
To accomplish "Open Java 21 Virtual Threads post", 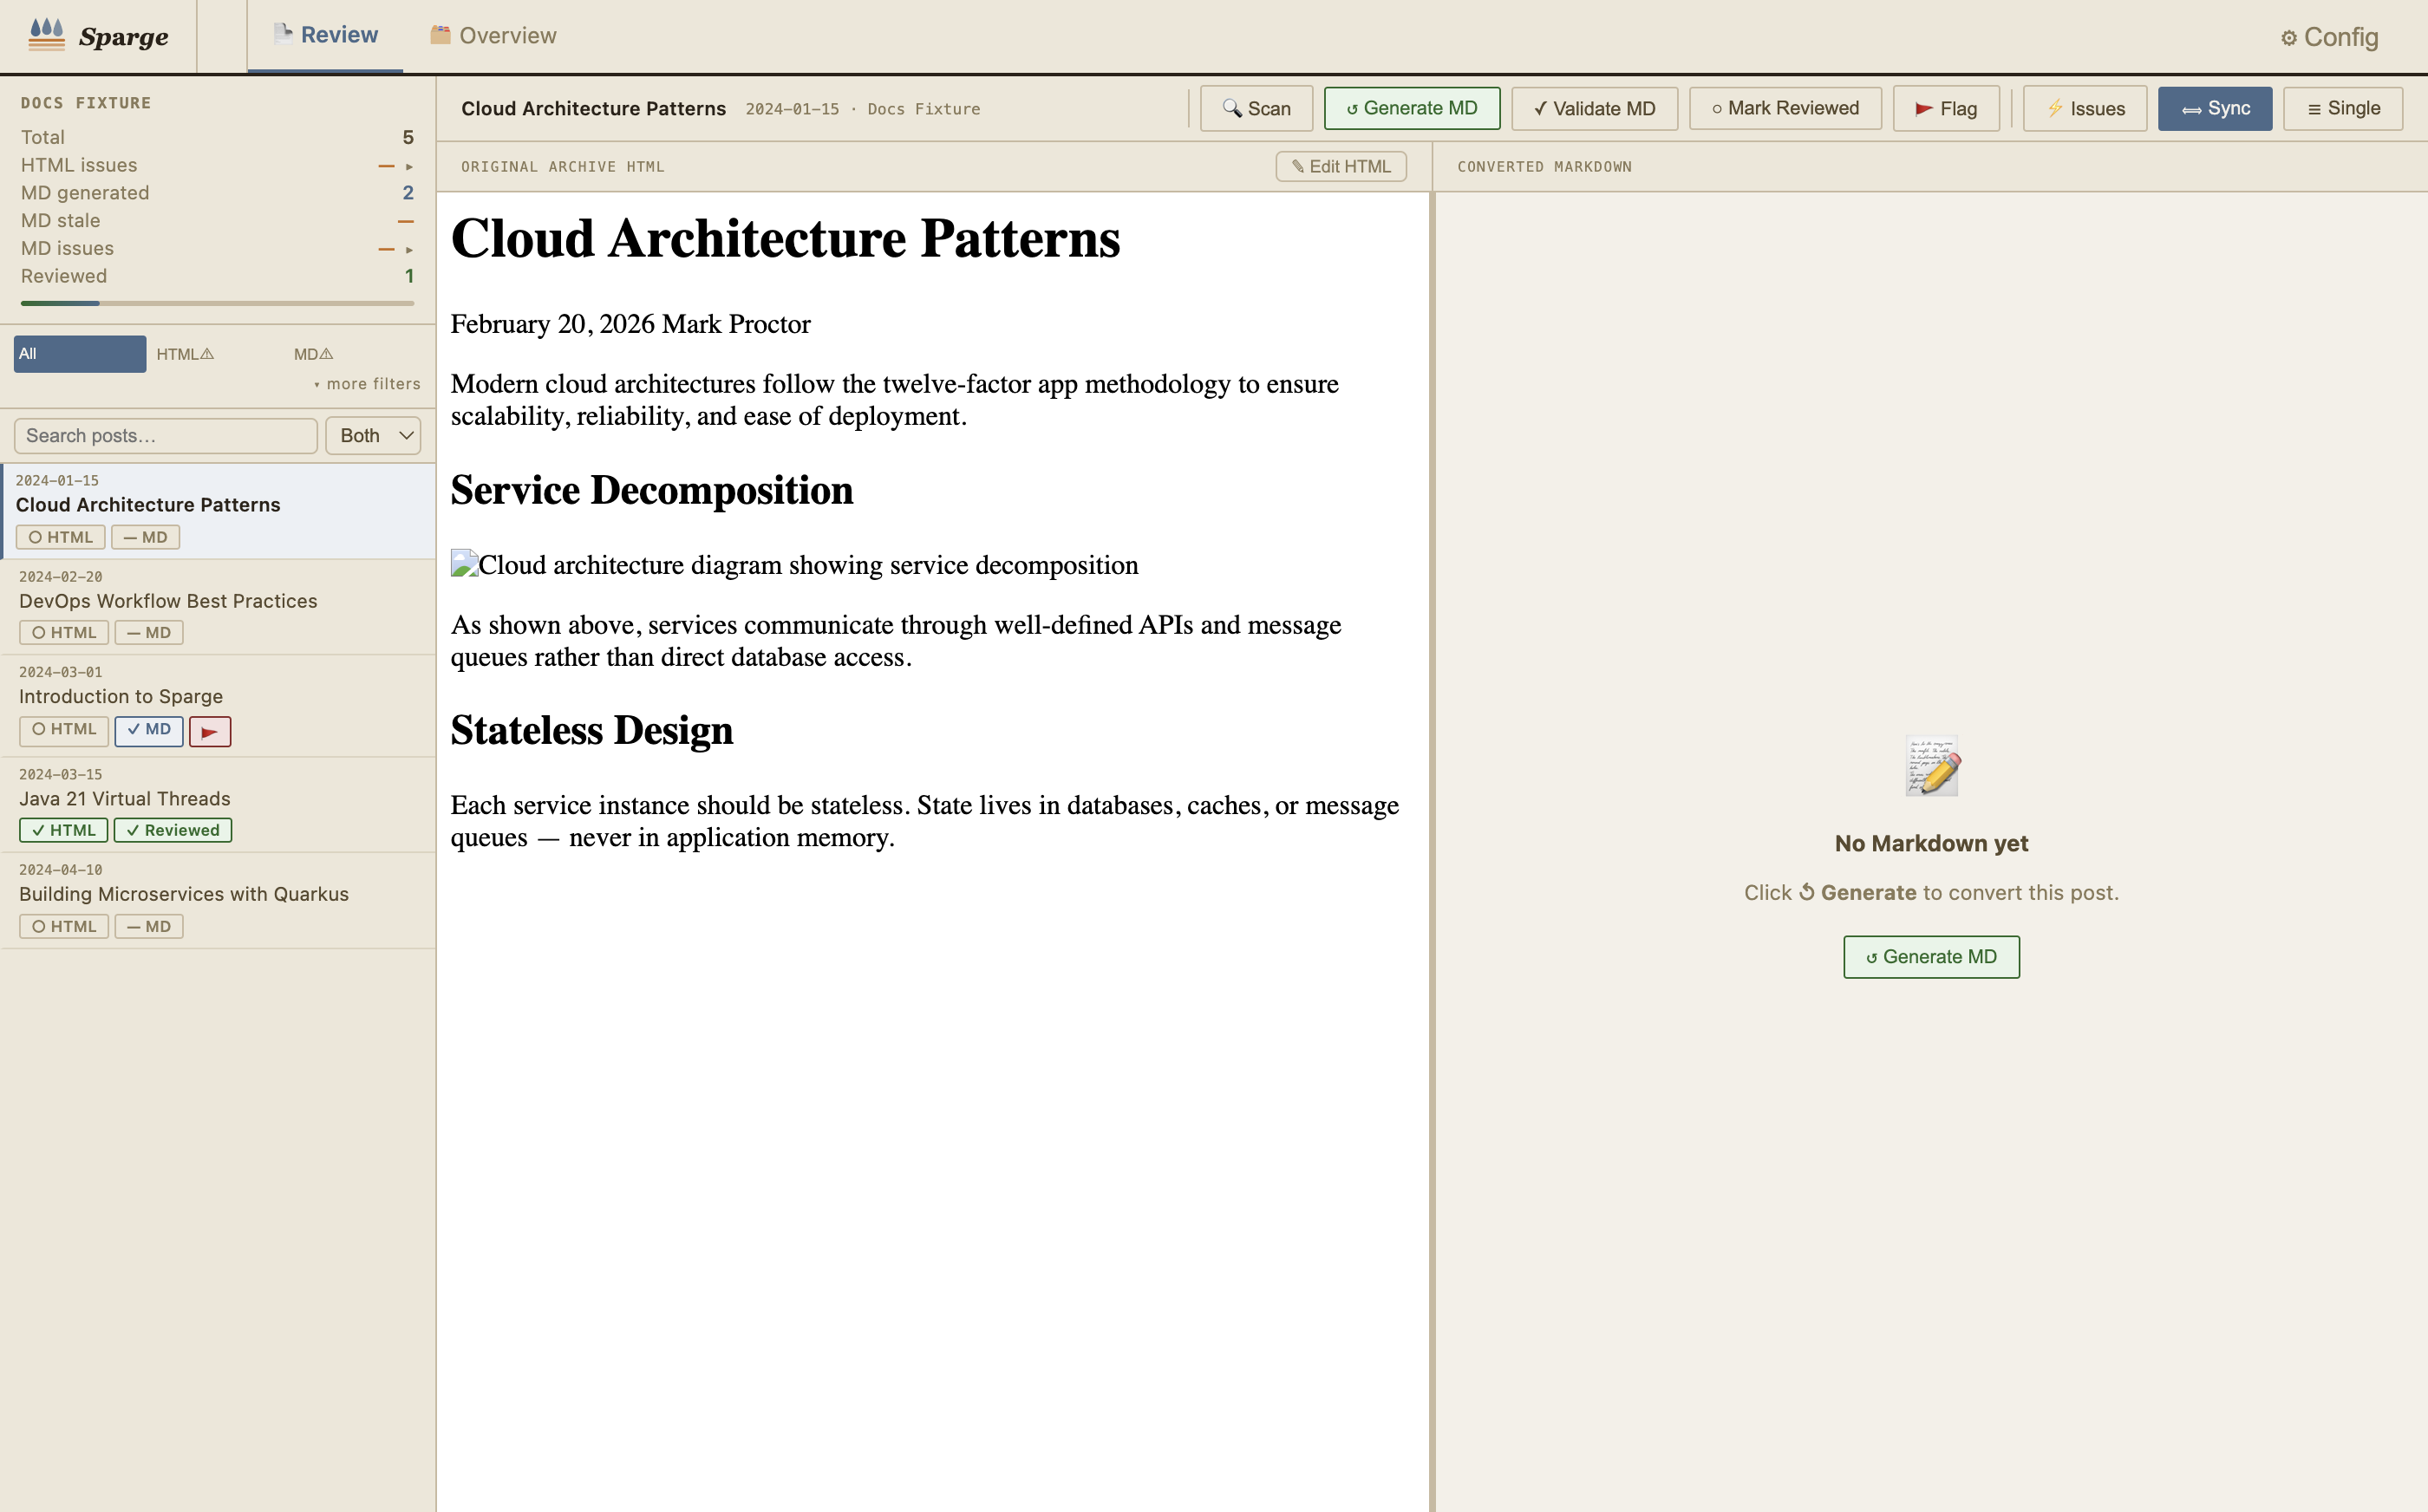I will pyautogui.click(x=218, y=805).
